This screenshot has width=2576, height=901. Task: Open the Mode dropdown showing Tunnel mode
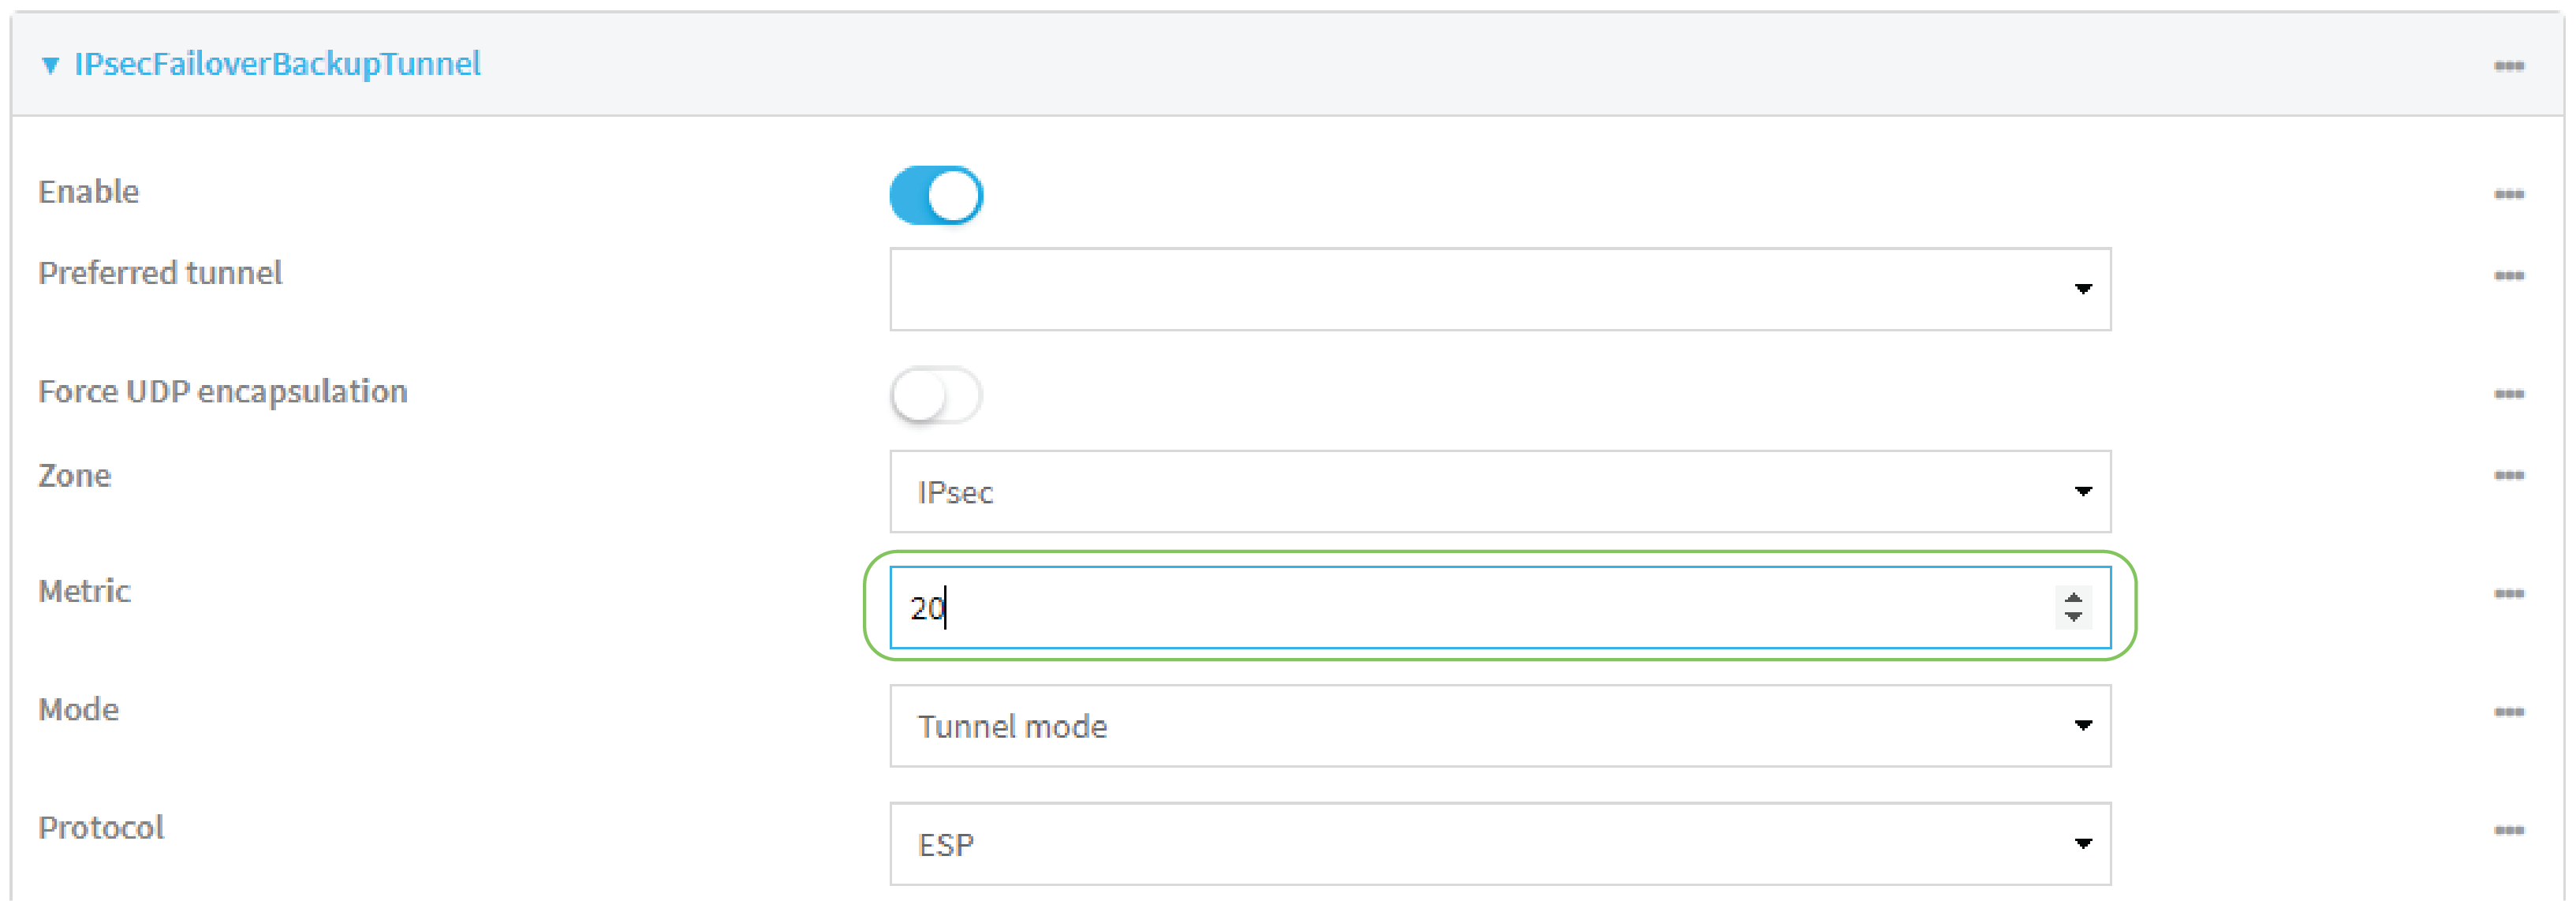tap(2083, 726)
